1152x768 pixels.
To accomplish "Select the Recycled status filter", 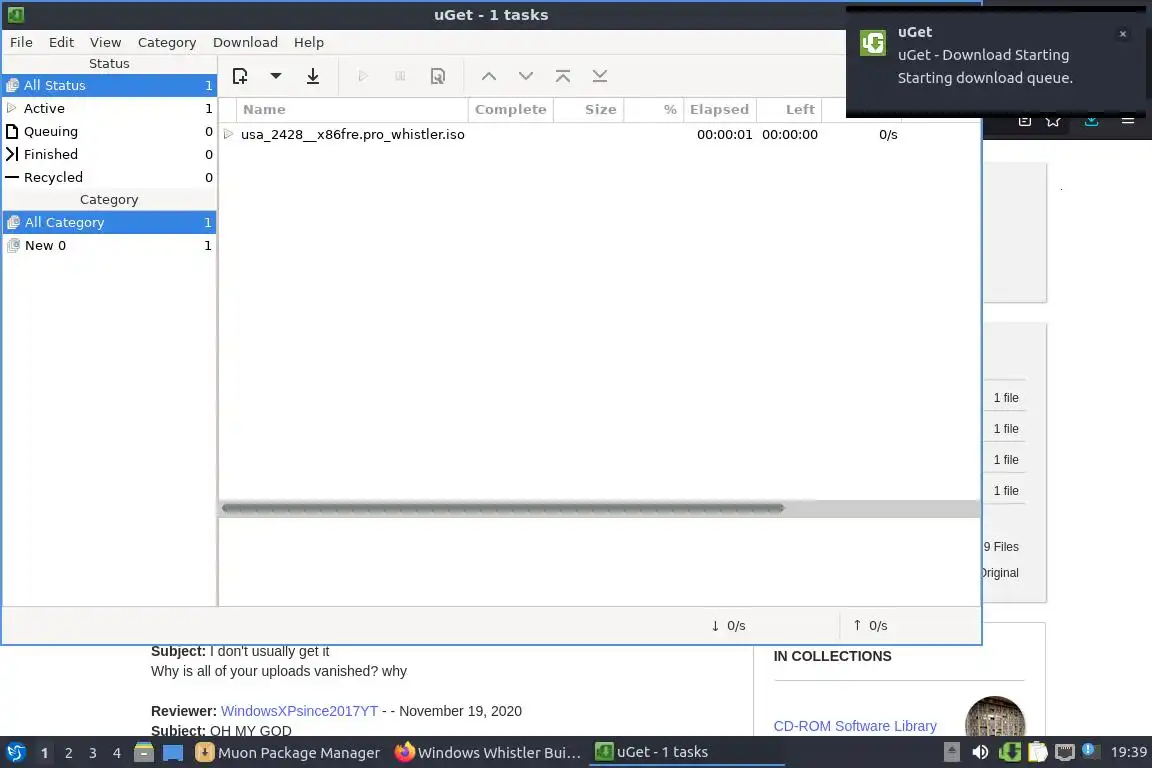I will pos(109,177).
